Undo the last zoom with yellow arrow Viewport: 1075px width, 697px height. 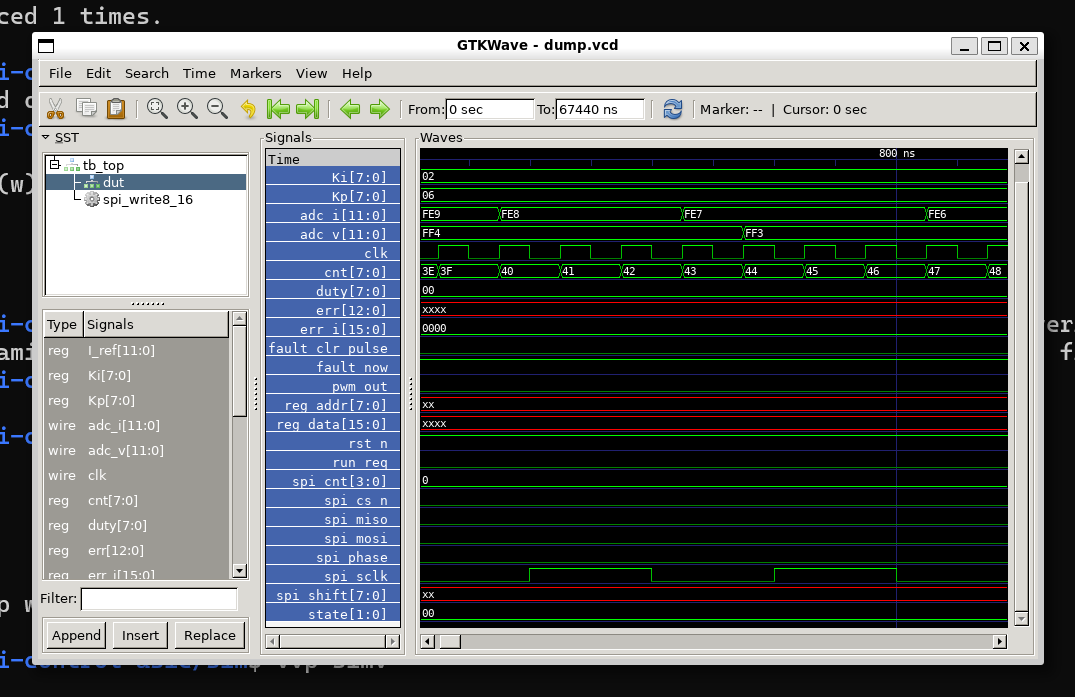248,109
